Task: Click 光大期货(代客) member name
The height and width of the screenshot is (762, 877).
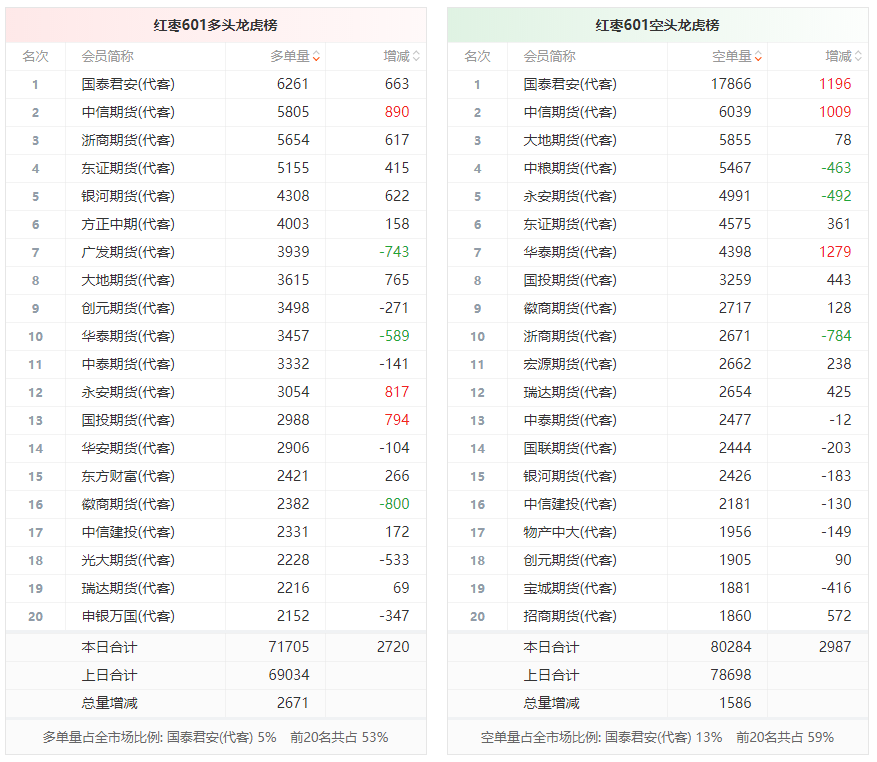Action: click(x=128, y=560)
